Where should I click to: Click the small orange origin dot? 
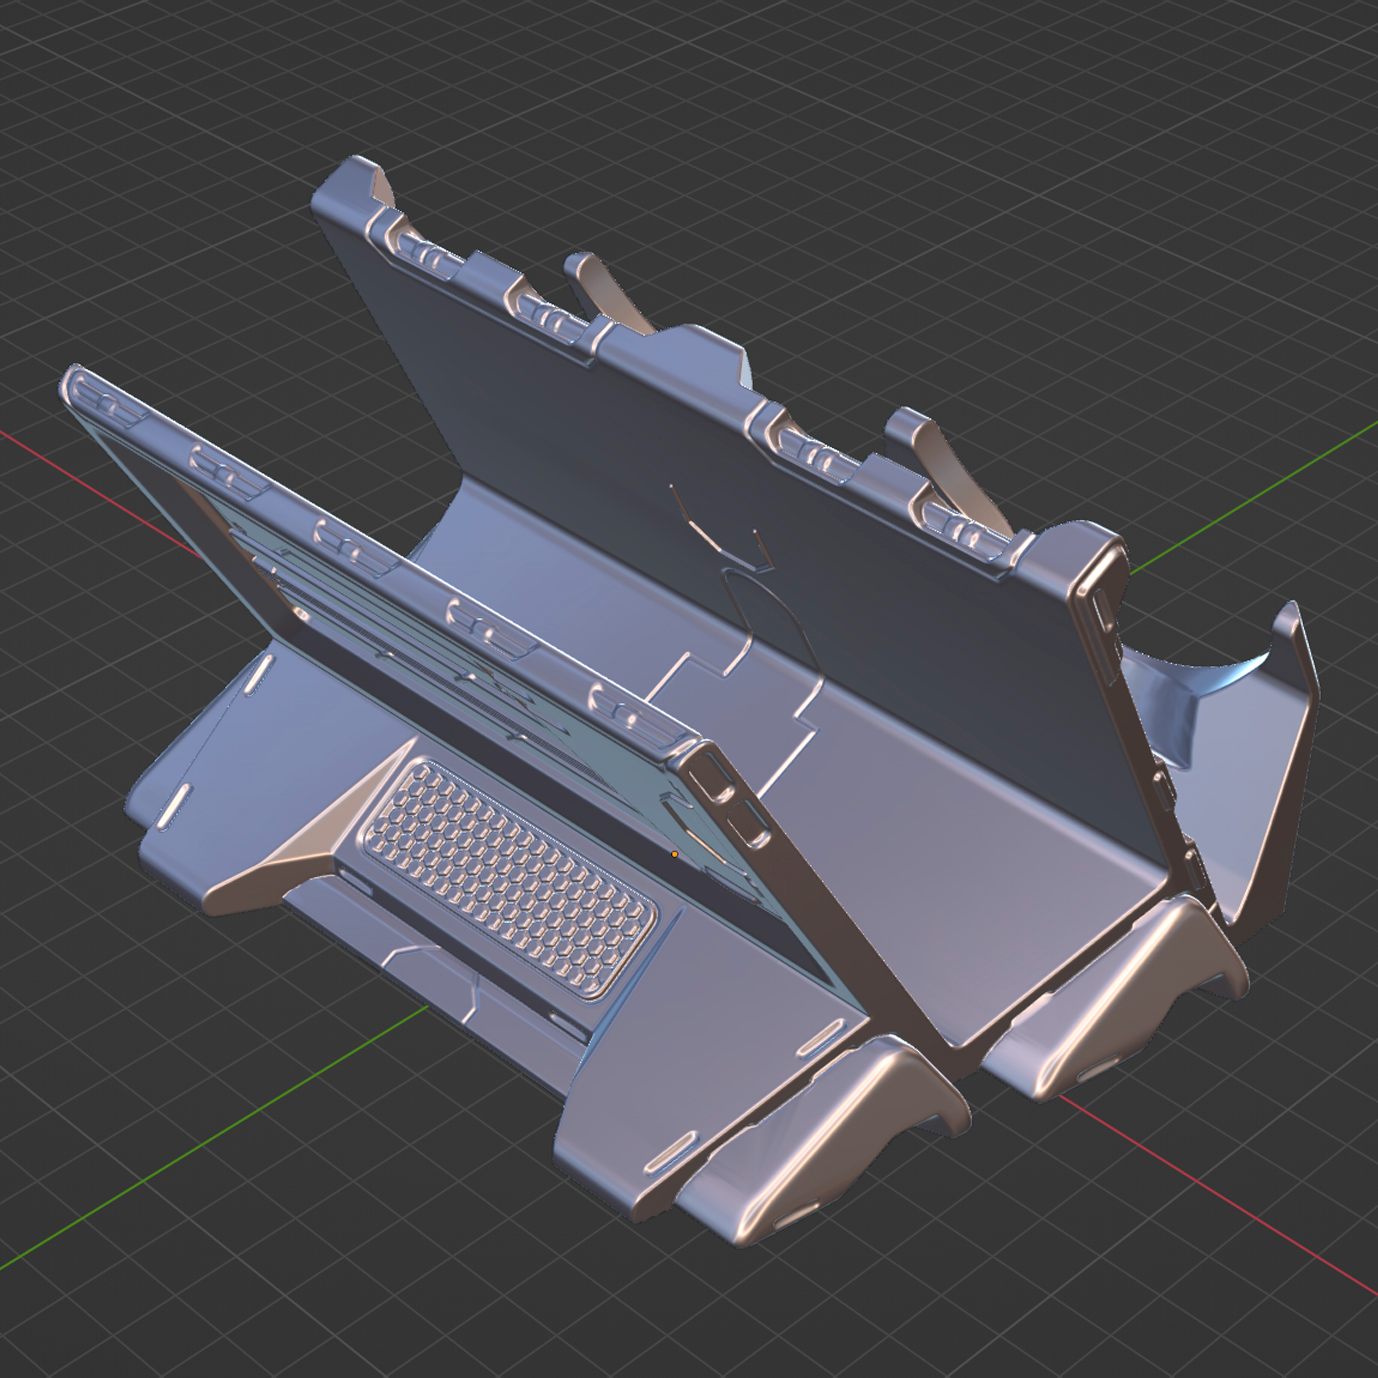click(x=675, y=855)
